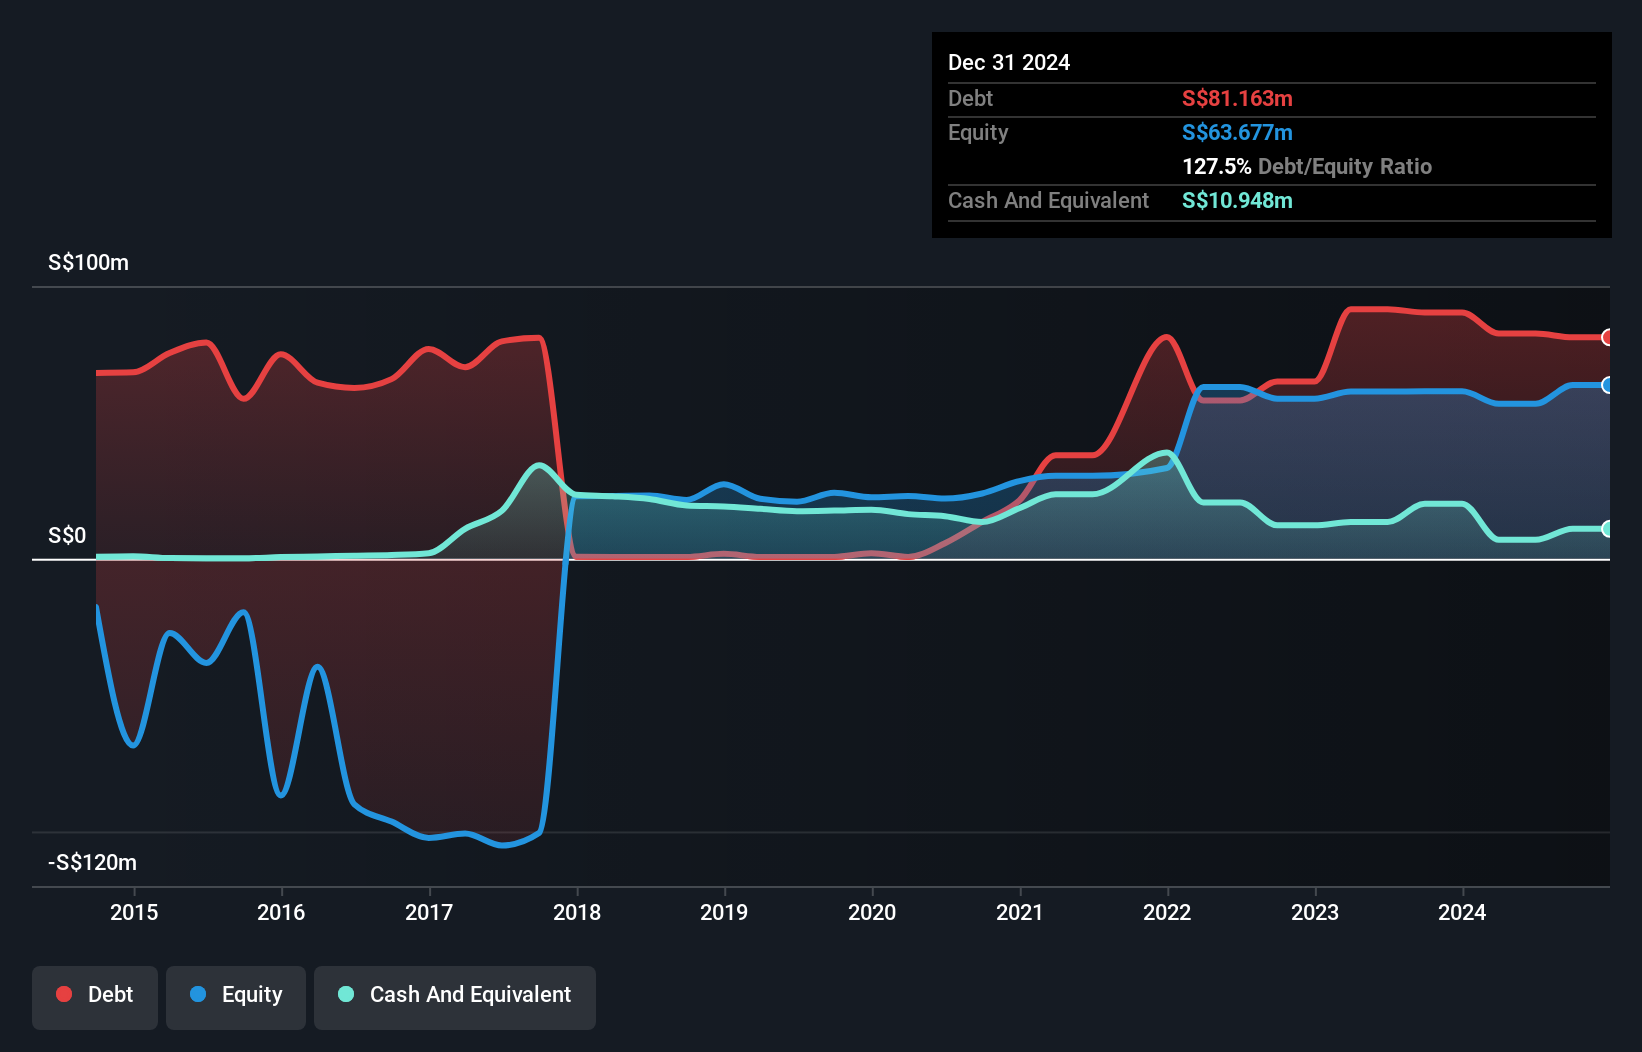The image size is (1642, 1052).
Task: Select the 2015 label on the x-axis
Action: pyautogui.click(x=134, y=912)
